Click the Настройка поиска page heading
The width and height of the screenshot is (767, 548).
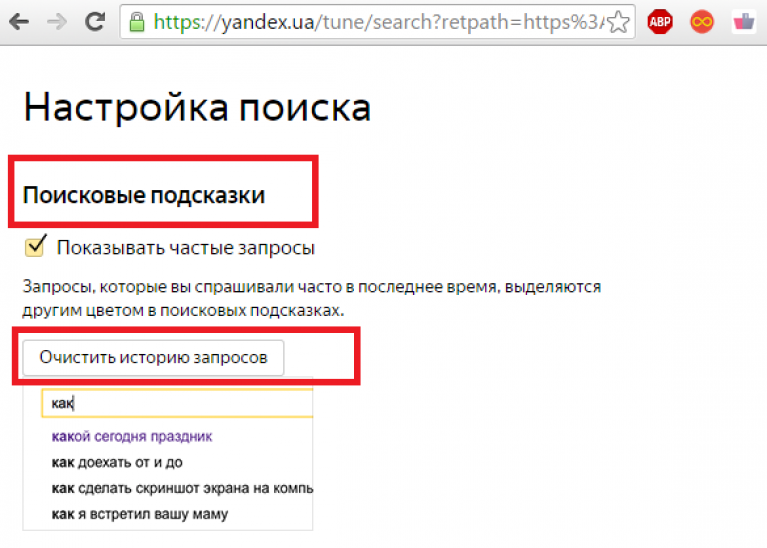tap(197, 107)
